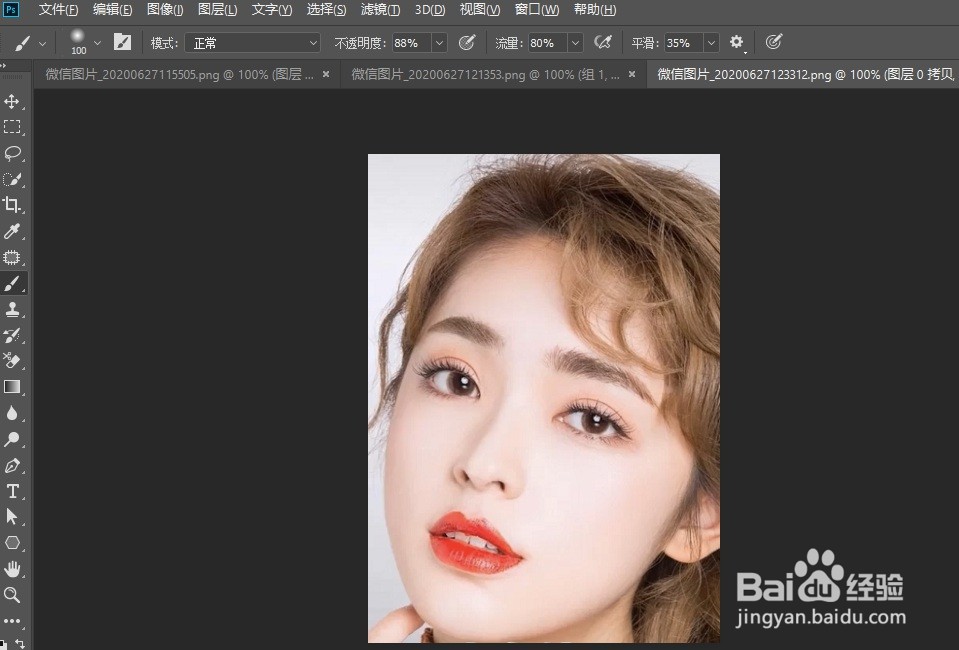Select the Gradient tool
The height and width of the screenshot is (650, 959).
pos(12,387)
